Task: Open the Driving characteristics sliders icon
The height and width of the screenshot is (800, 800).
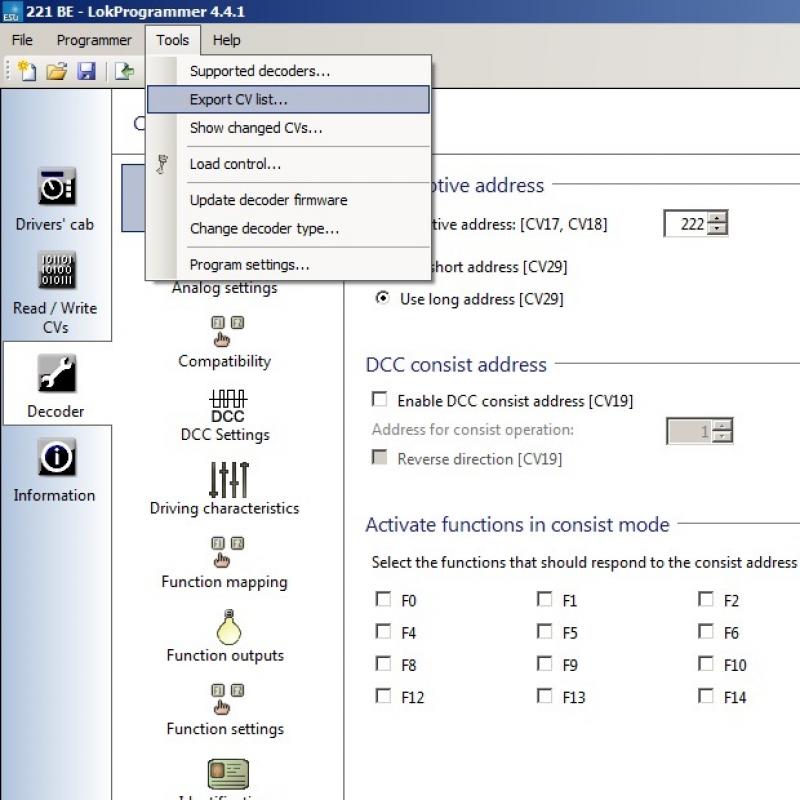Action: 229,480
